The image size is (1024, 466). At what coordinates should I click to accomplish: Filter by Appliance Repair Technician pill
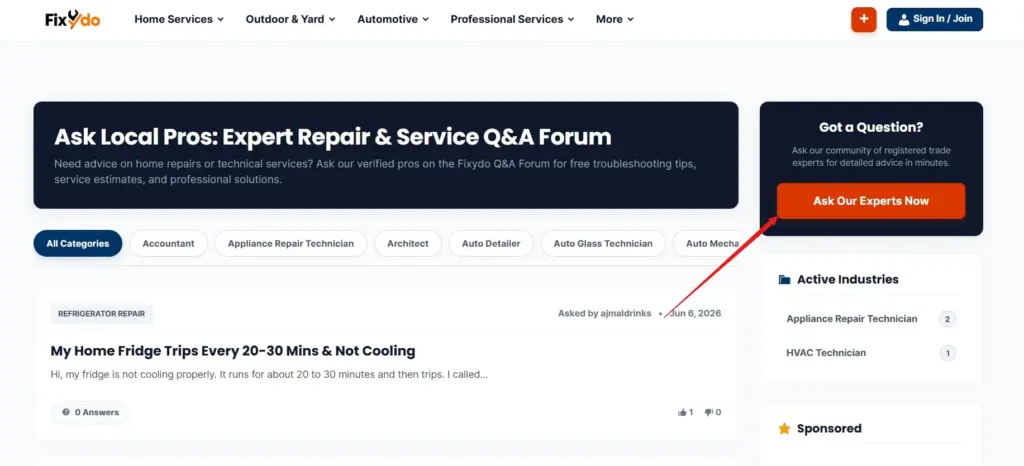(x=291, y=243)
